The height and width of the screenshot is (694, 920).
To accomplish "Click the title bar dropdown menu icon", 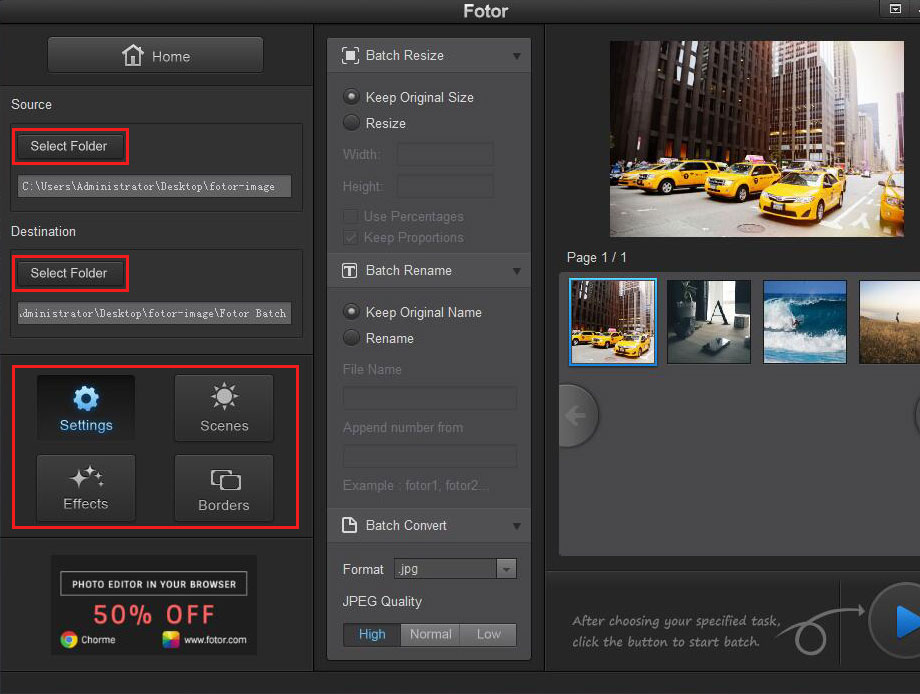I will point(893,9).
